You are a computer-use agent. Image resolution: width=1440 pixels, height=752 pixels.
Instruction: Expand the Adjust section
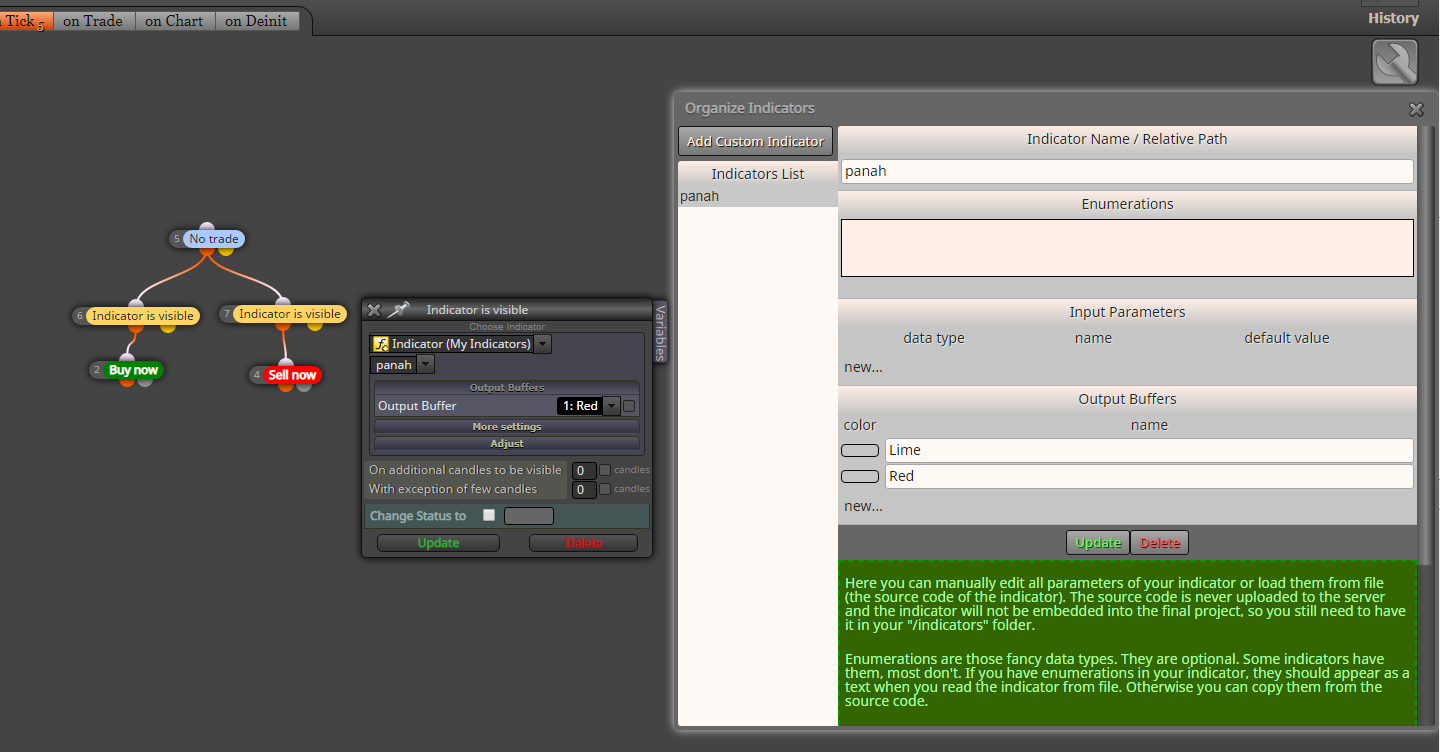tap(507, 443)
